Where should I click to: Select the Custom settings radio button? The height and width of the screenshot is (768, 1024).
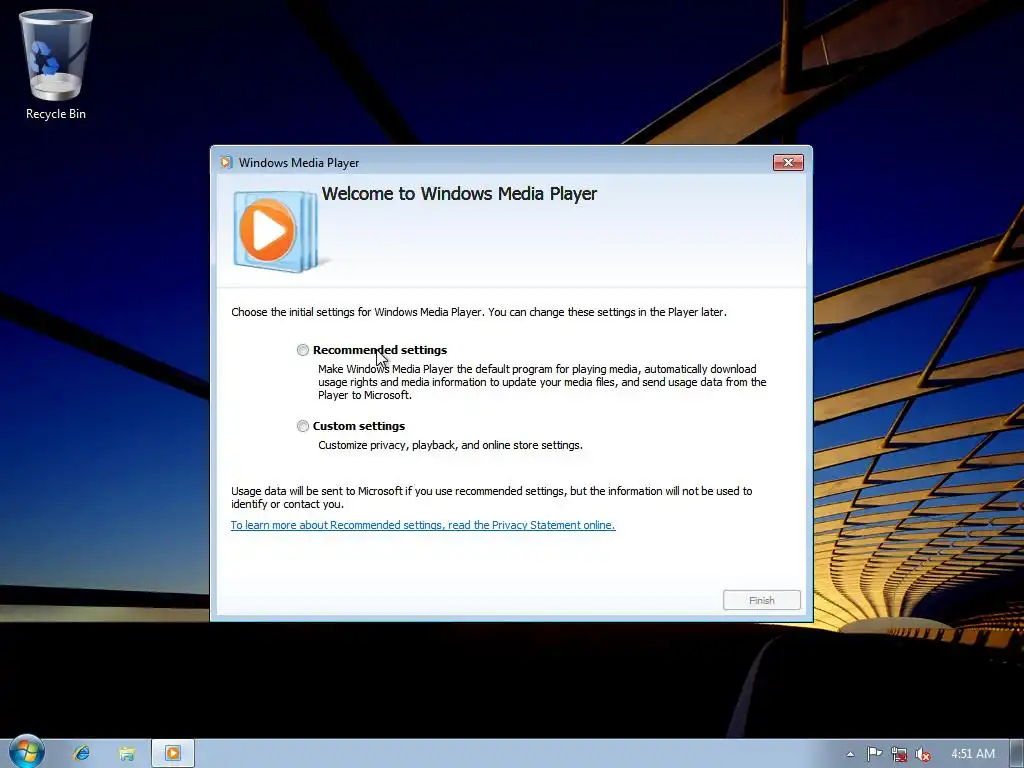303,426
